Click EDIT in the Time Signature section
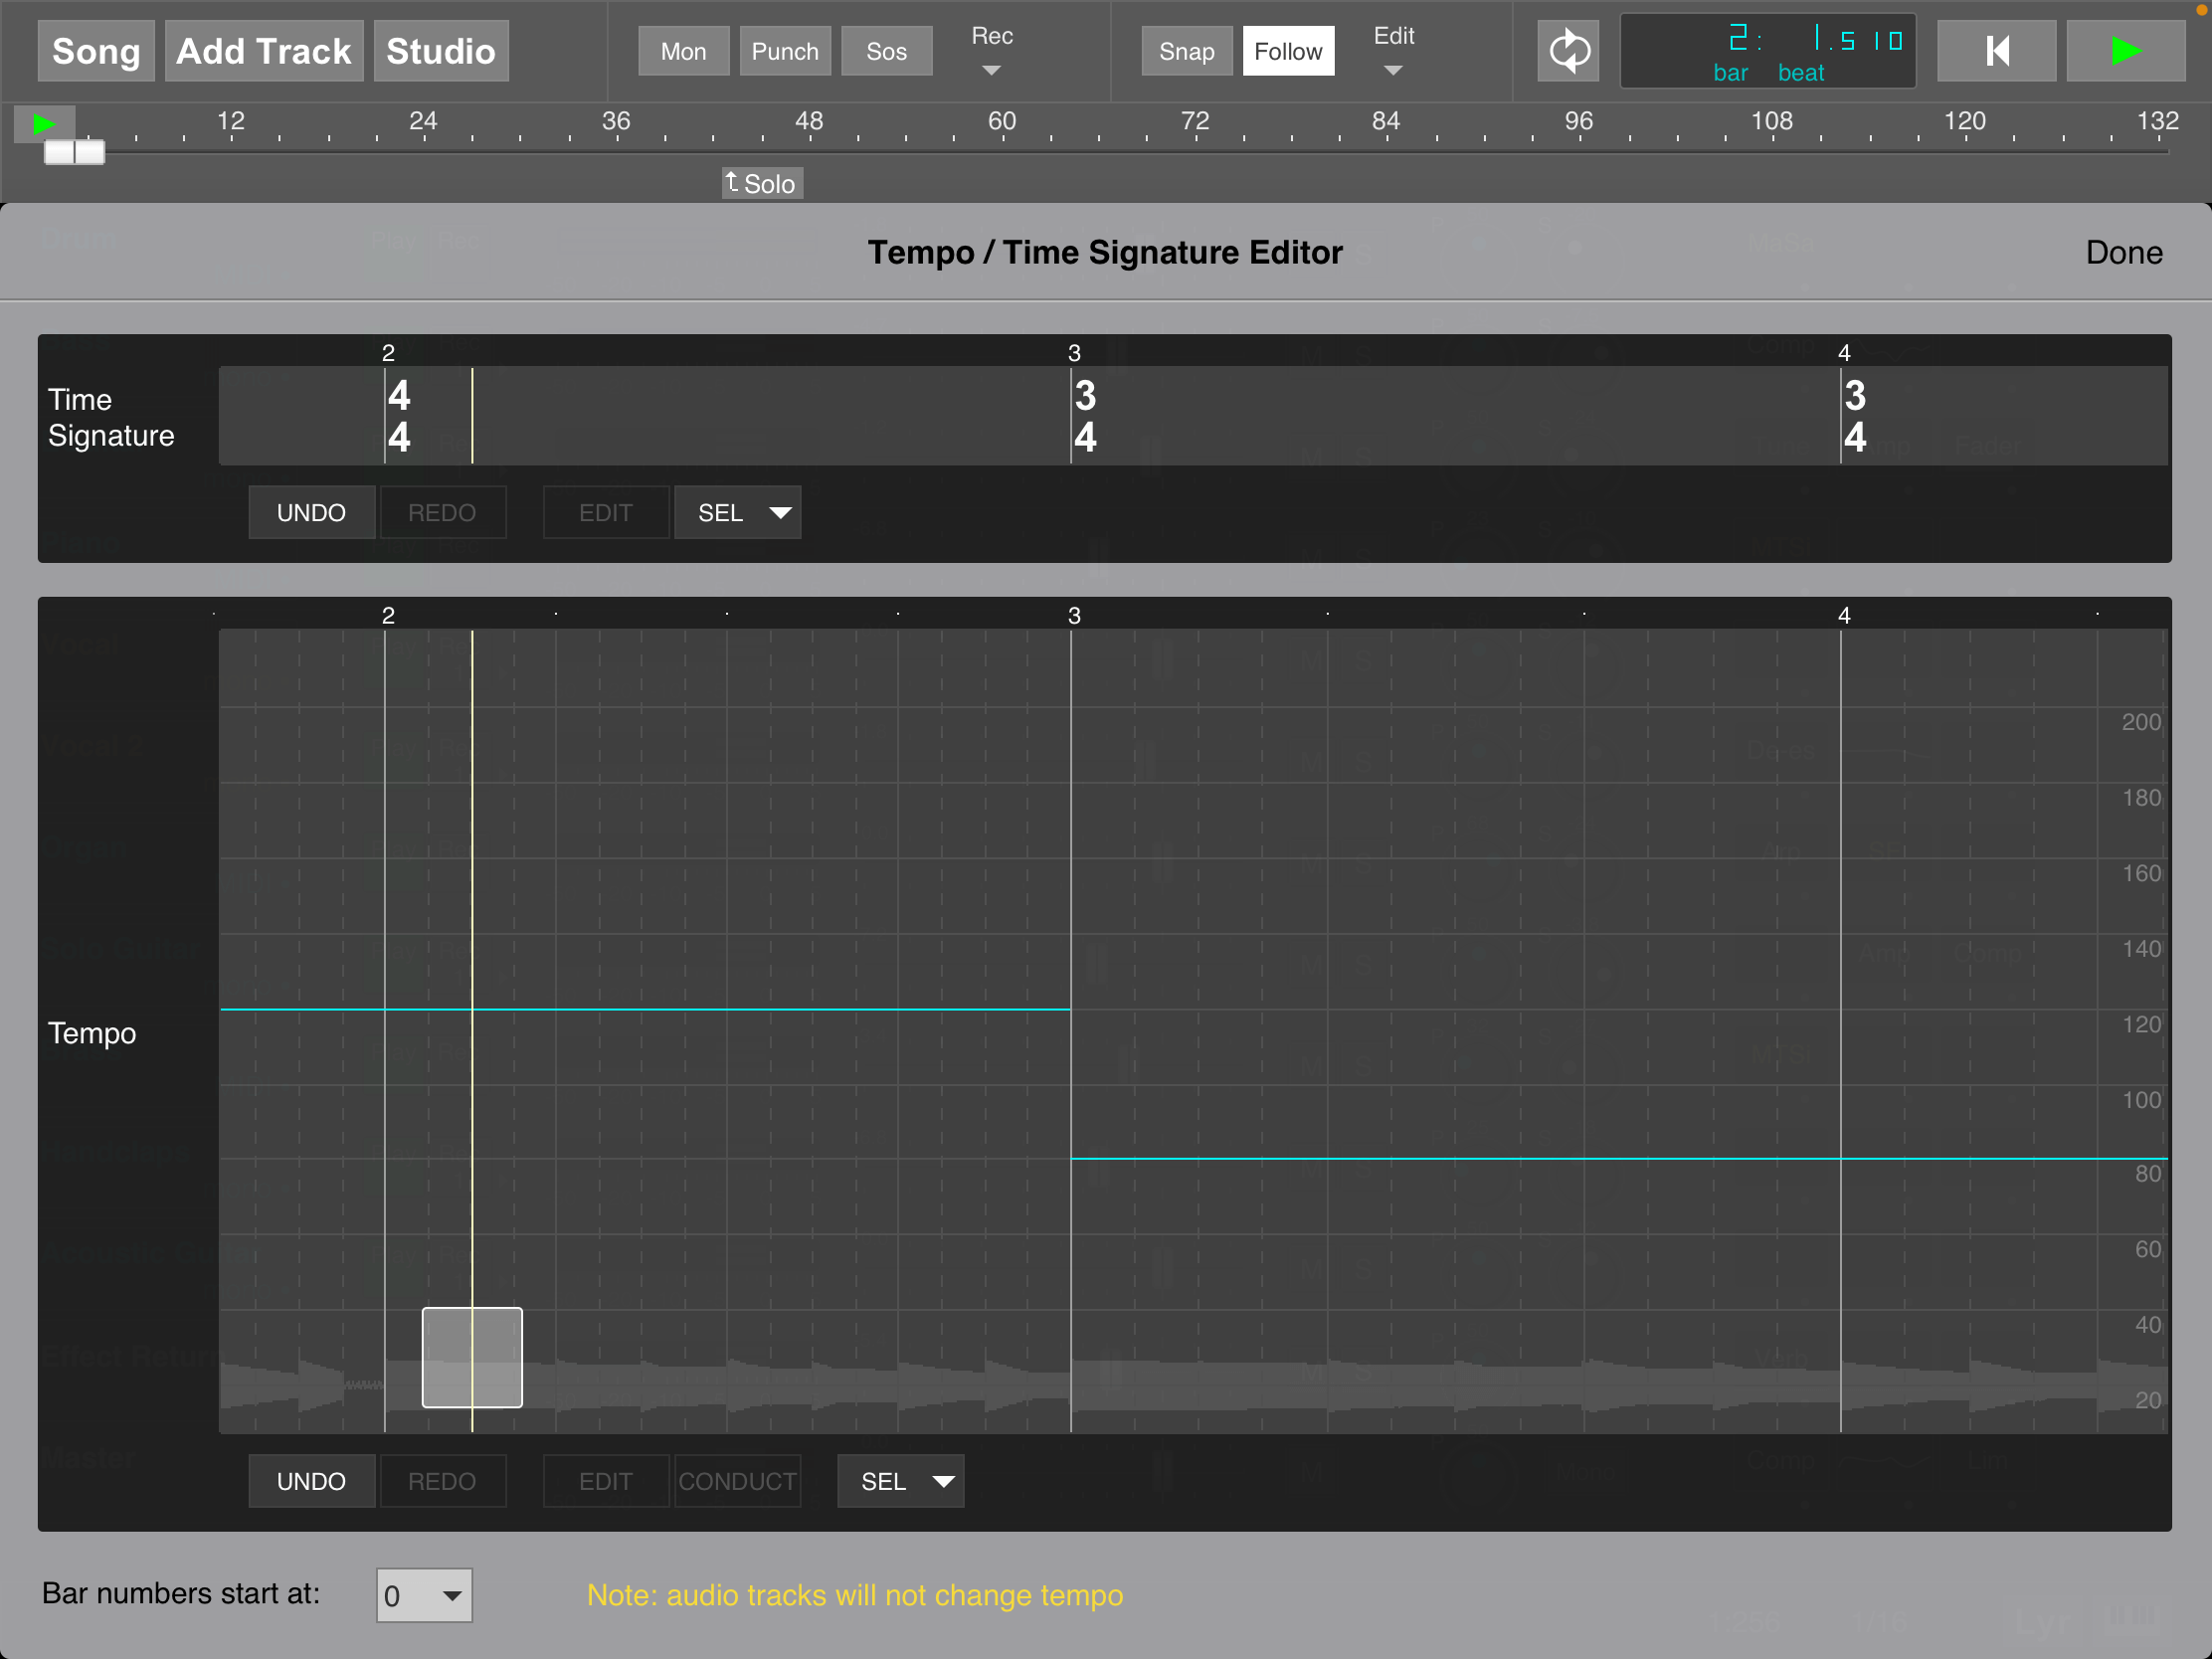The height and width of the screenshot is (1659, 2212). (606, 513)
